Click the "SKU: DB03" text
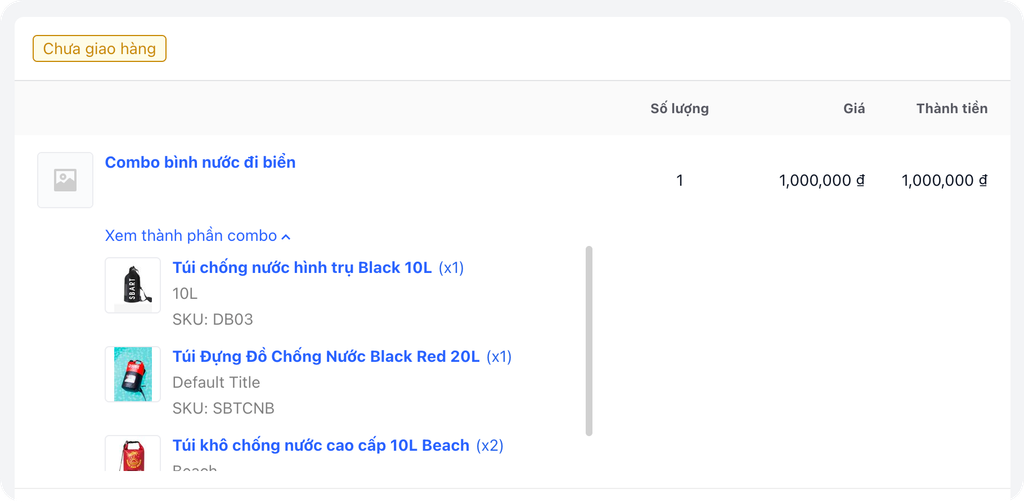The width and height of the screenshot is (1024, 502). tap(213, 320)
